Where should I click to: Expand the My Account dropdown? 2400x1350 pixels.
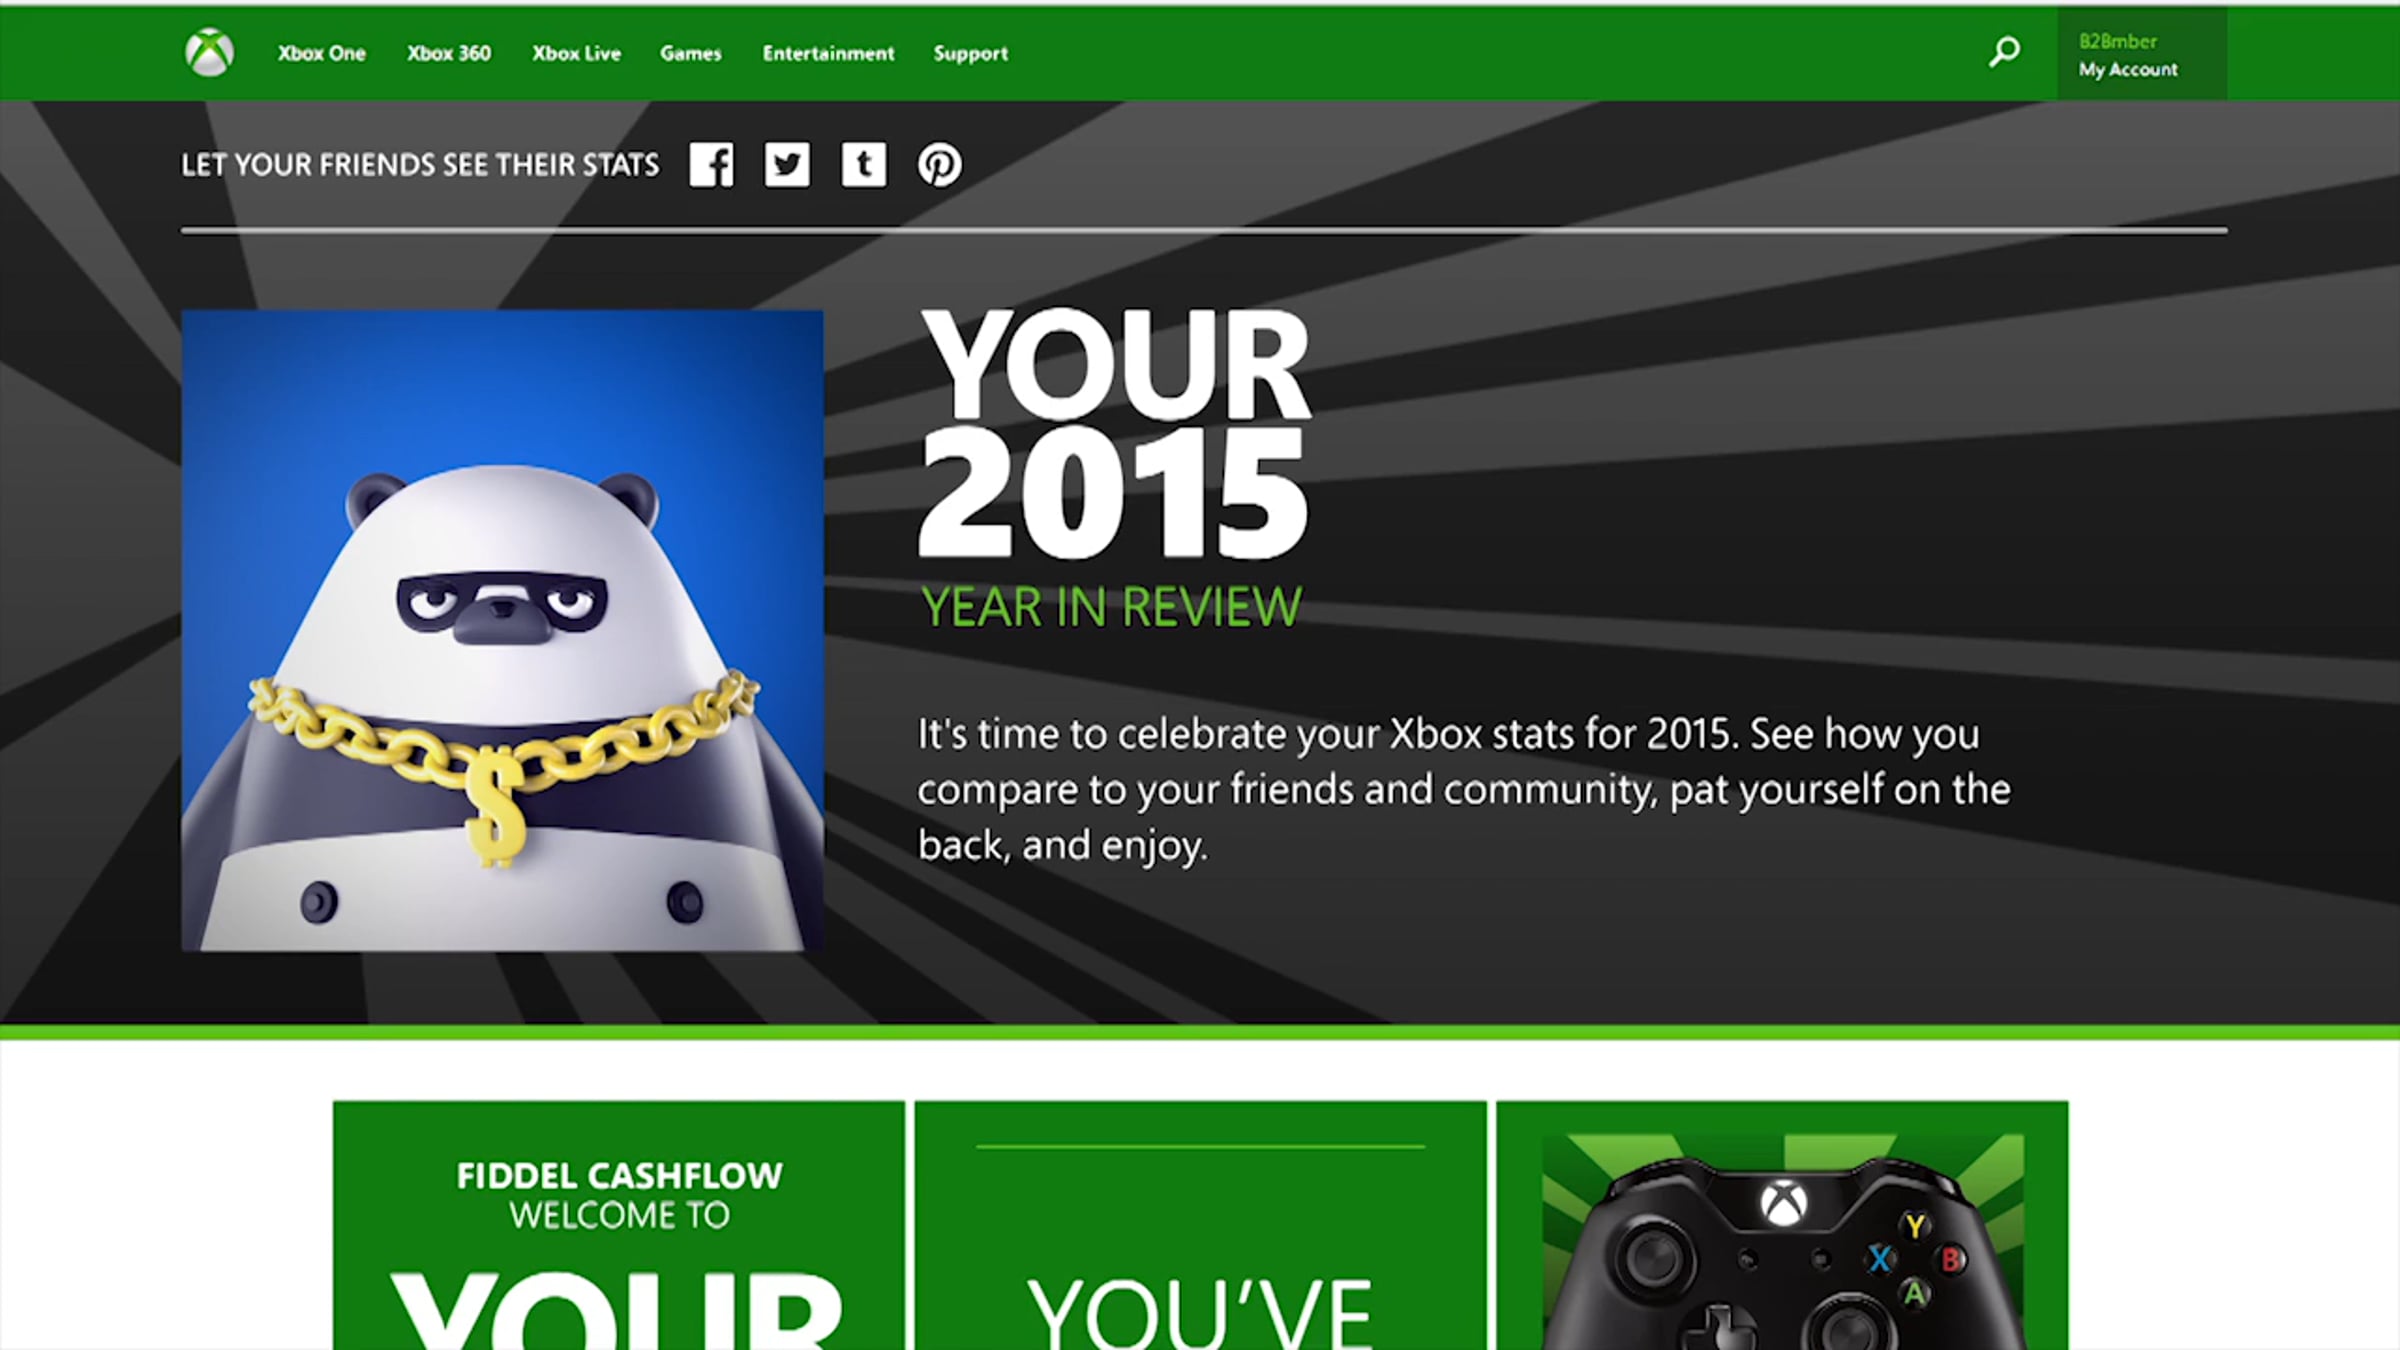click(2128, 69)
